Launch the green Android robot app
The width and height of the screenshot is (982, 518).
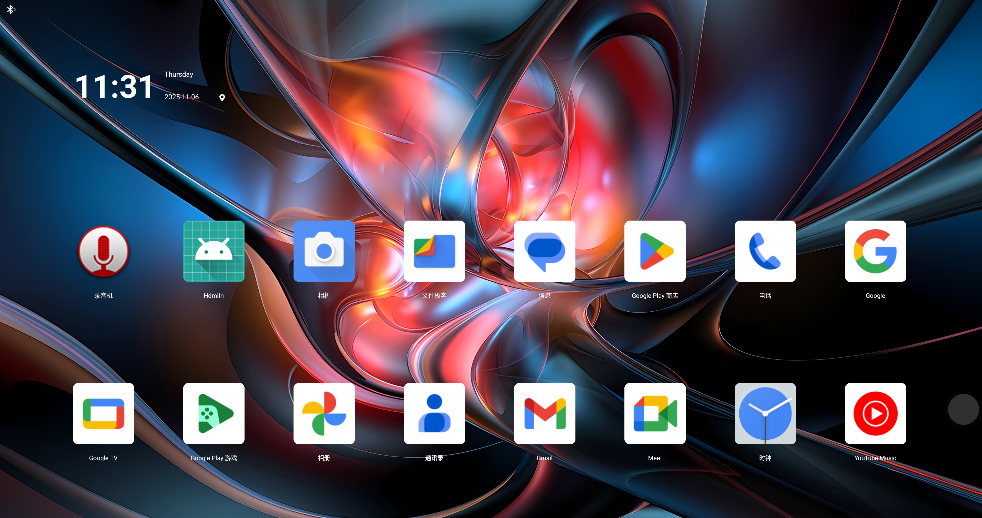(214, 251)
